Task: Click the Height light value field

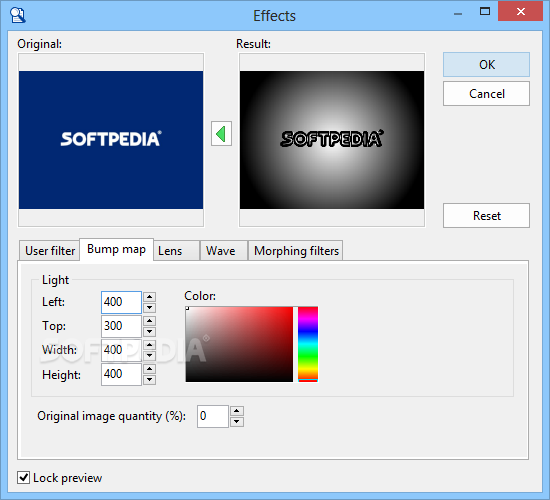Action: pyautogui.click(x=121, y=374)
